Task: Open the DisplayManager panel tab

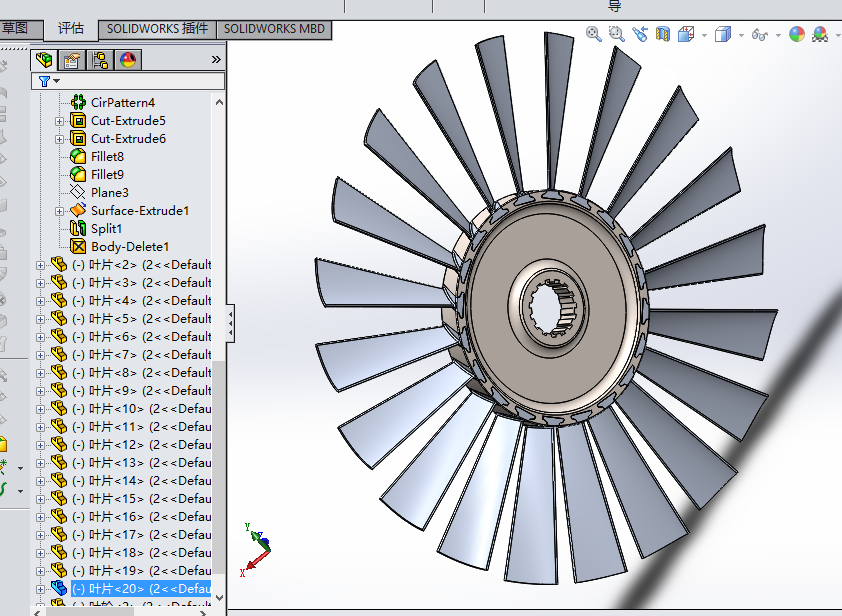Action: (x=128, y=60)
